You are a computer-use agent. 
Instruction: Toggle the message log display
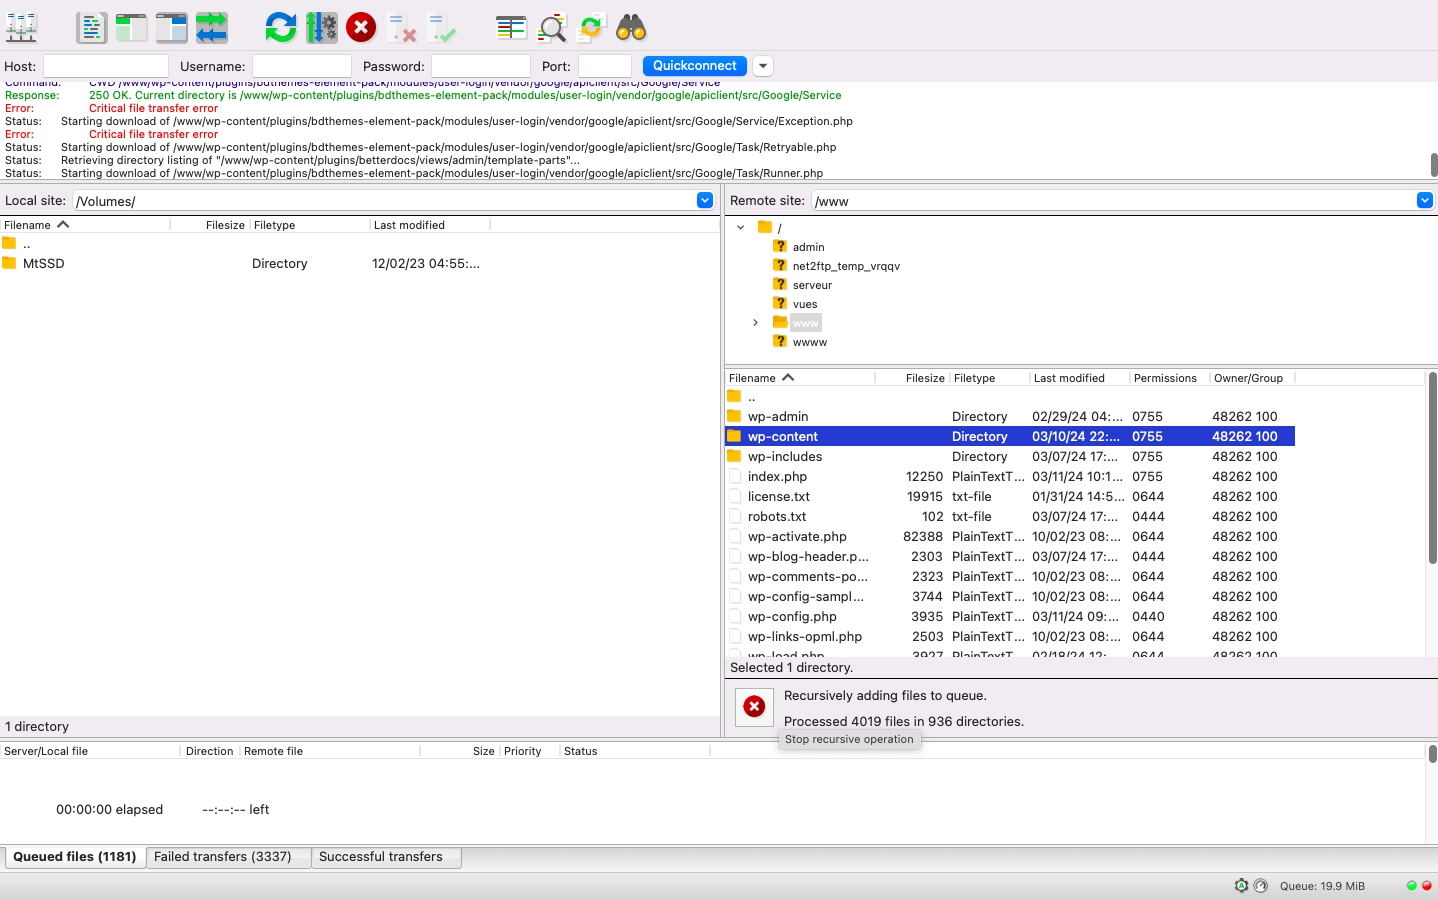click(91, 27)
